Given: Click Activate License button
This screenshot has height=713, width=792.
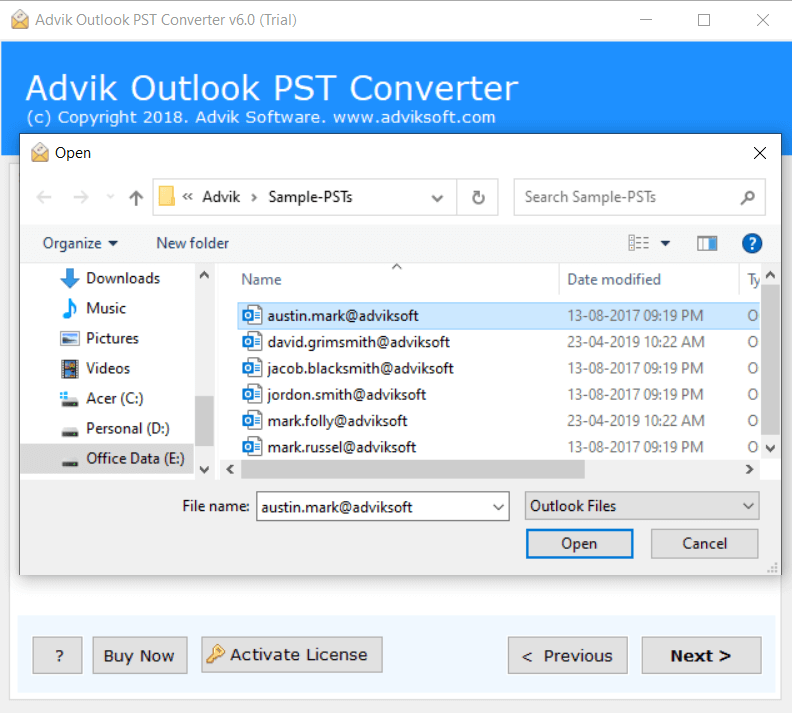Looking at the screenshot, I should [x=292, y=655].
